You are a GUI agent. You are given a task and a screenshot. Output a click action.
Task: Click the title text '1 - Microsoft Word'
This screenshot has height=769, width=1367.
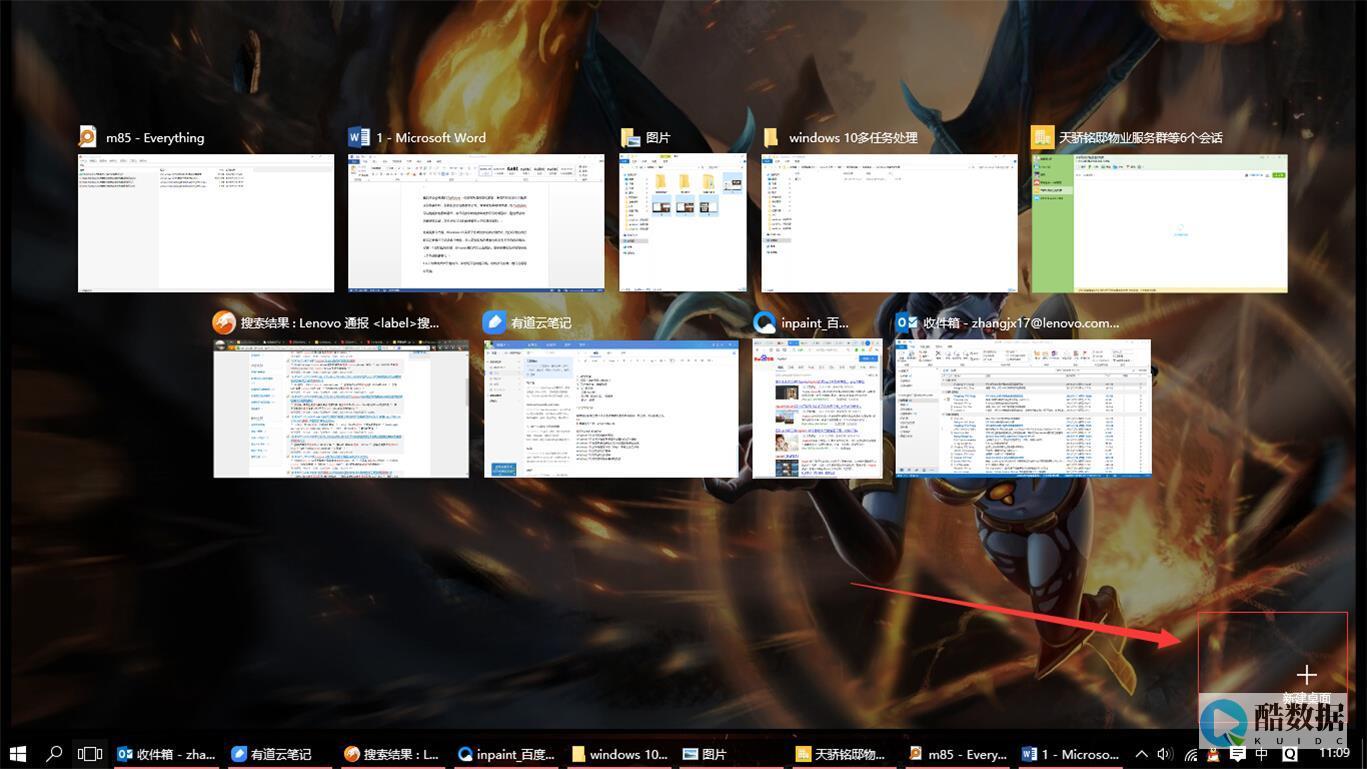click(431, 137)
